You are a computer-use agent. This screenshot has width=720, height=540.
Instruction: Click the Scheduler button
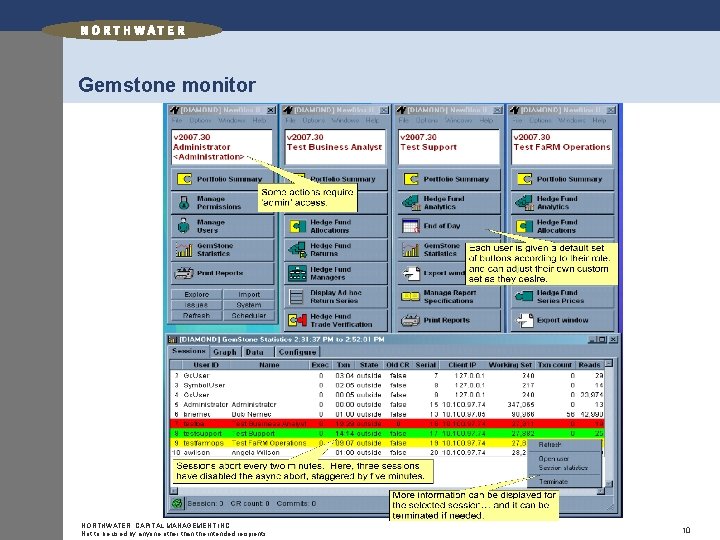249,315
